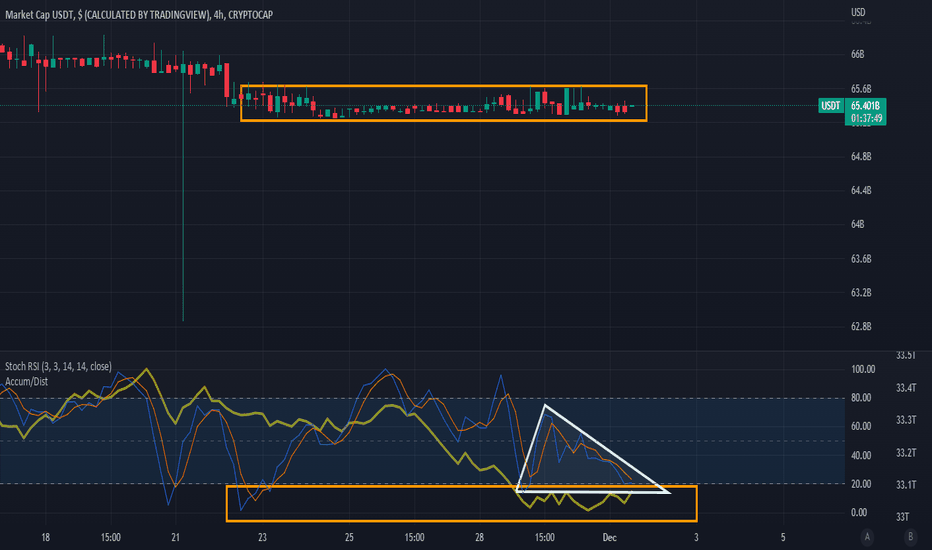Click the 63.2B price axis label
This screenshot has height=550, width=932.
point(861,293)
